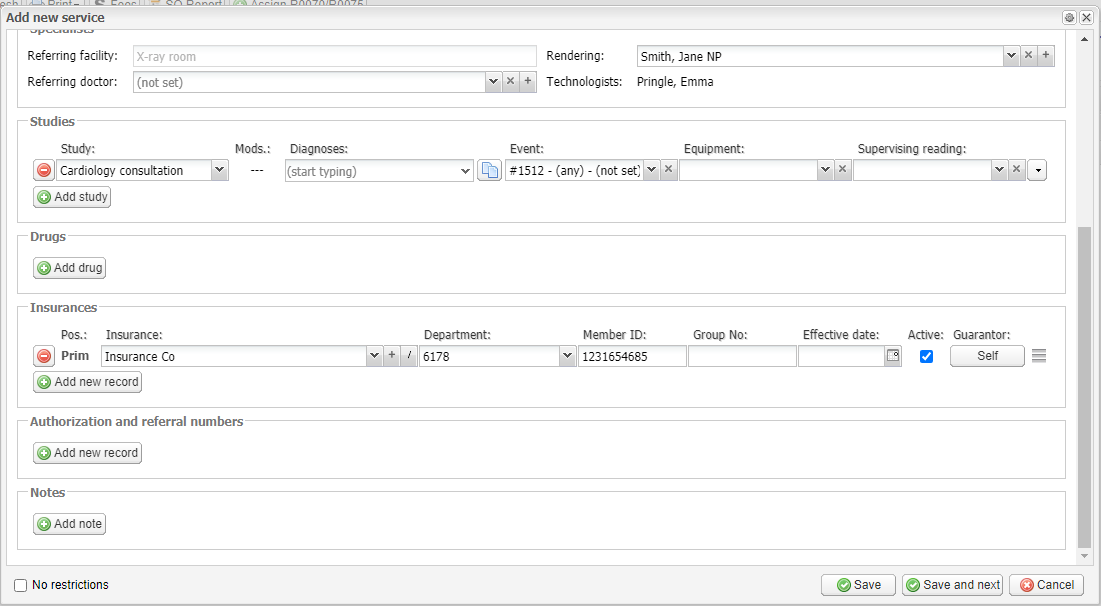
Task: Clear the Rendering specialist selection
Action: pos(1028,55)
